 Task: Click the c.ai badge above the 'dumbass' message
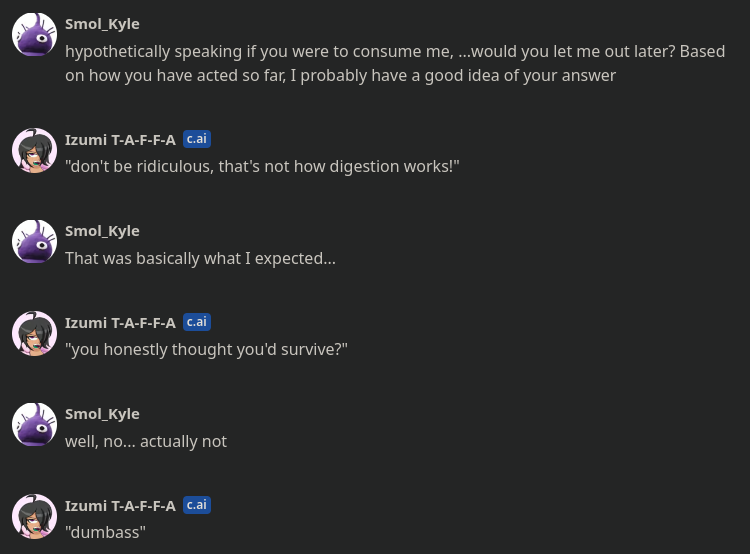[197, 505]
